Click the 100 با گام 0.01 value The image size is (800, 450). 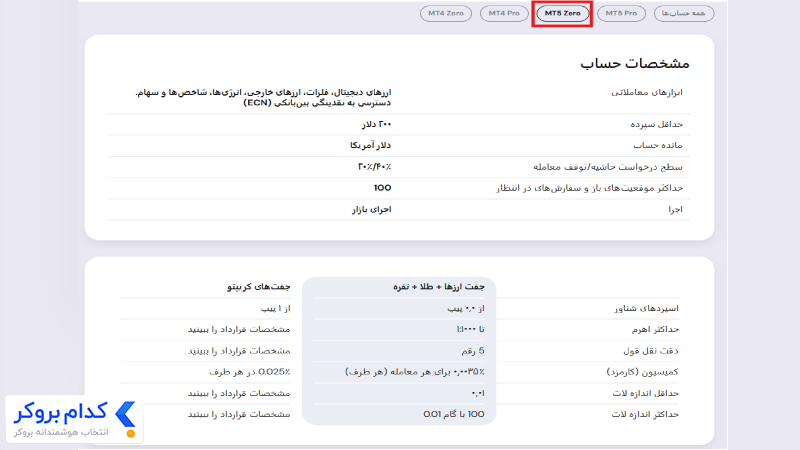click(454, 414)
